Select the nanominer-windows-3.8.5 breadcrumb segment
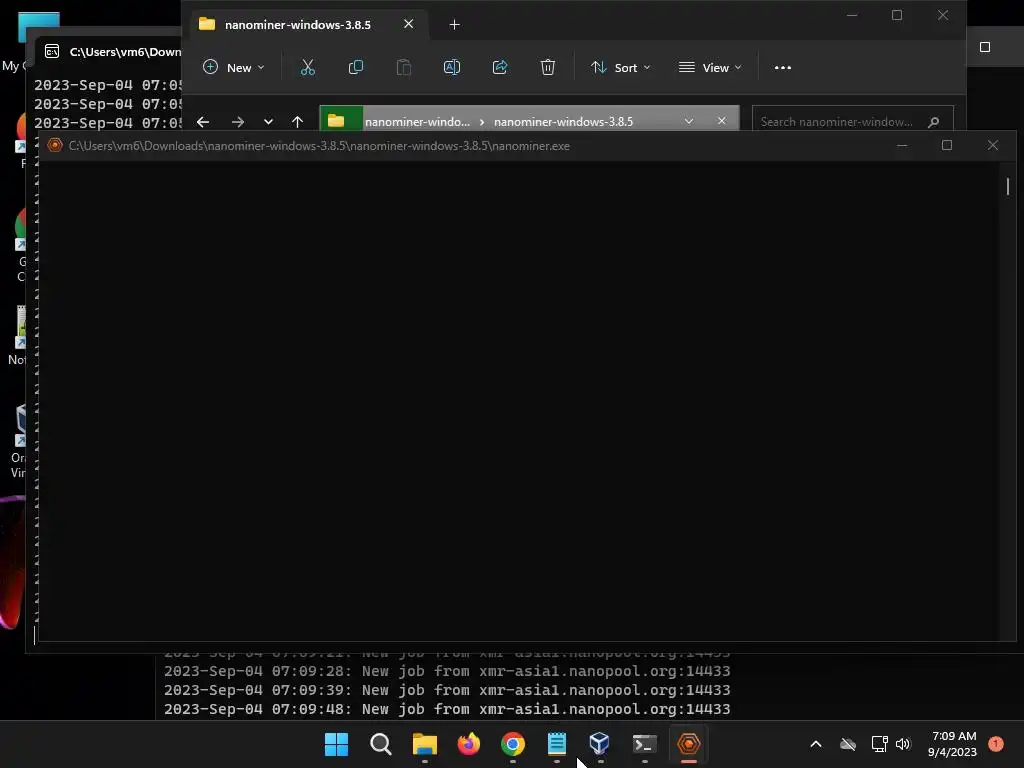The height and width of the screenshot is (768, 1024). 563,121
